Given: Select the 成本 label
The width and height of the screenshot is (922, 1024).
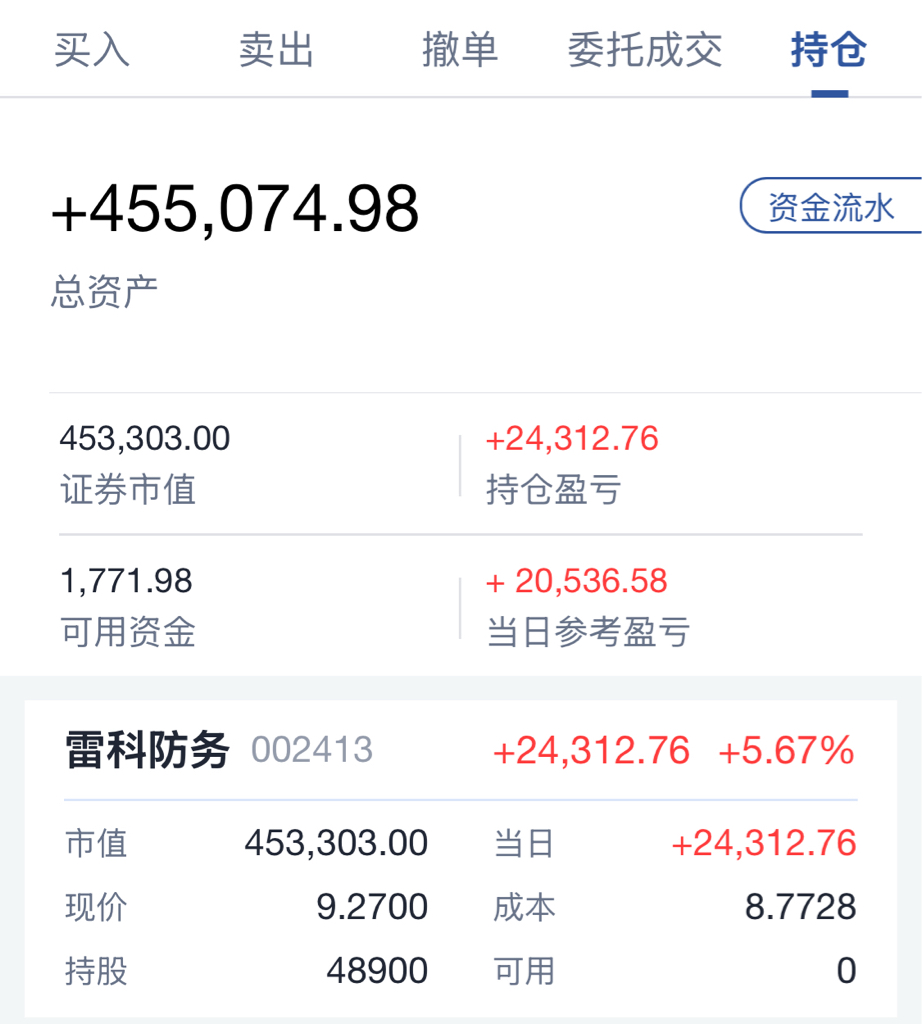Looking at the screenshot, I should (x=524, y=907).
